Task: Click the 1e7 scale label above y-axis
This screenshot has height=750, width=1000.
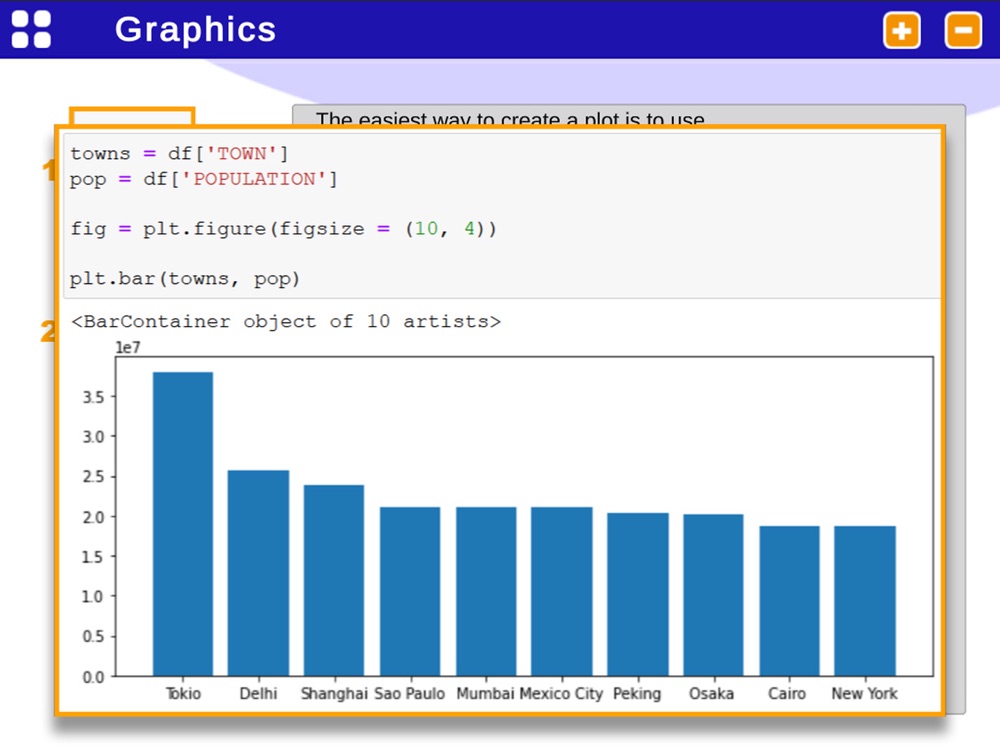Action: click(x=127, y=347)
